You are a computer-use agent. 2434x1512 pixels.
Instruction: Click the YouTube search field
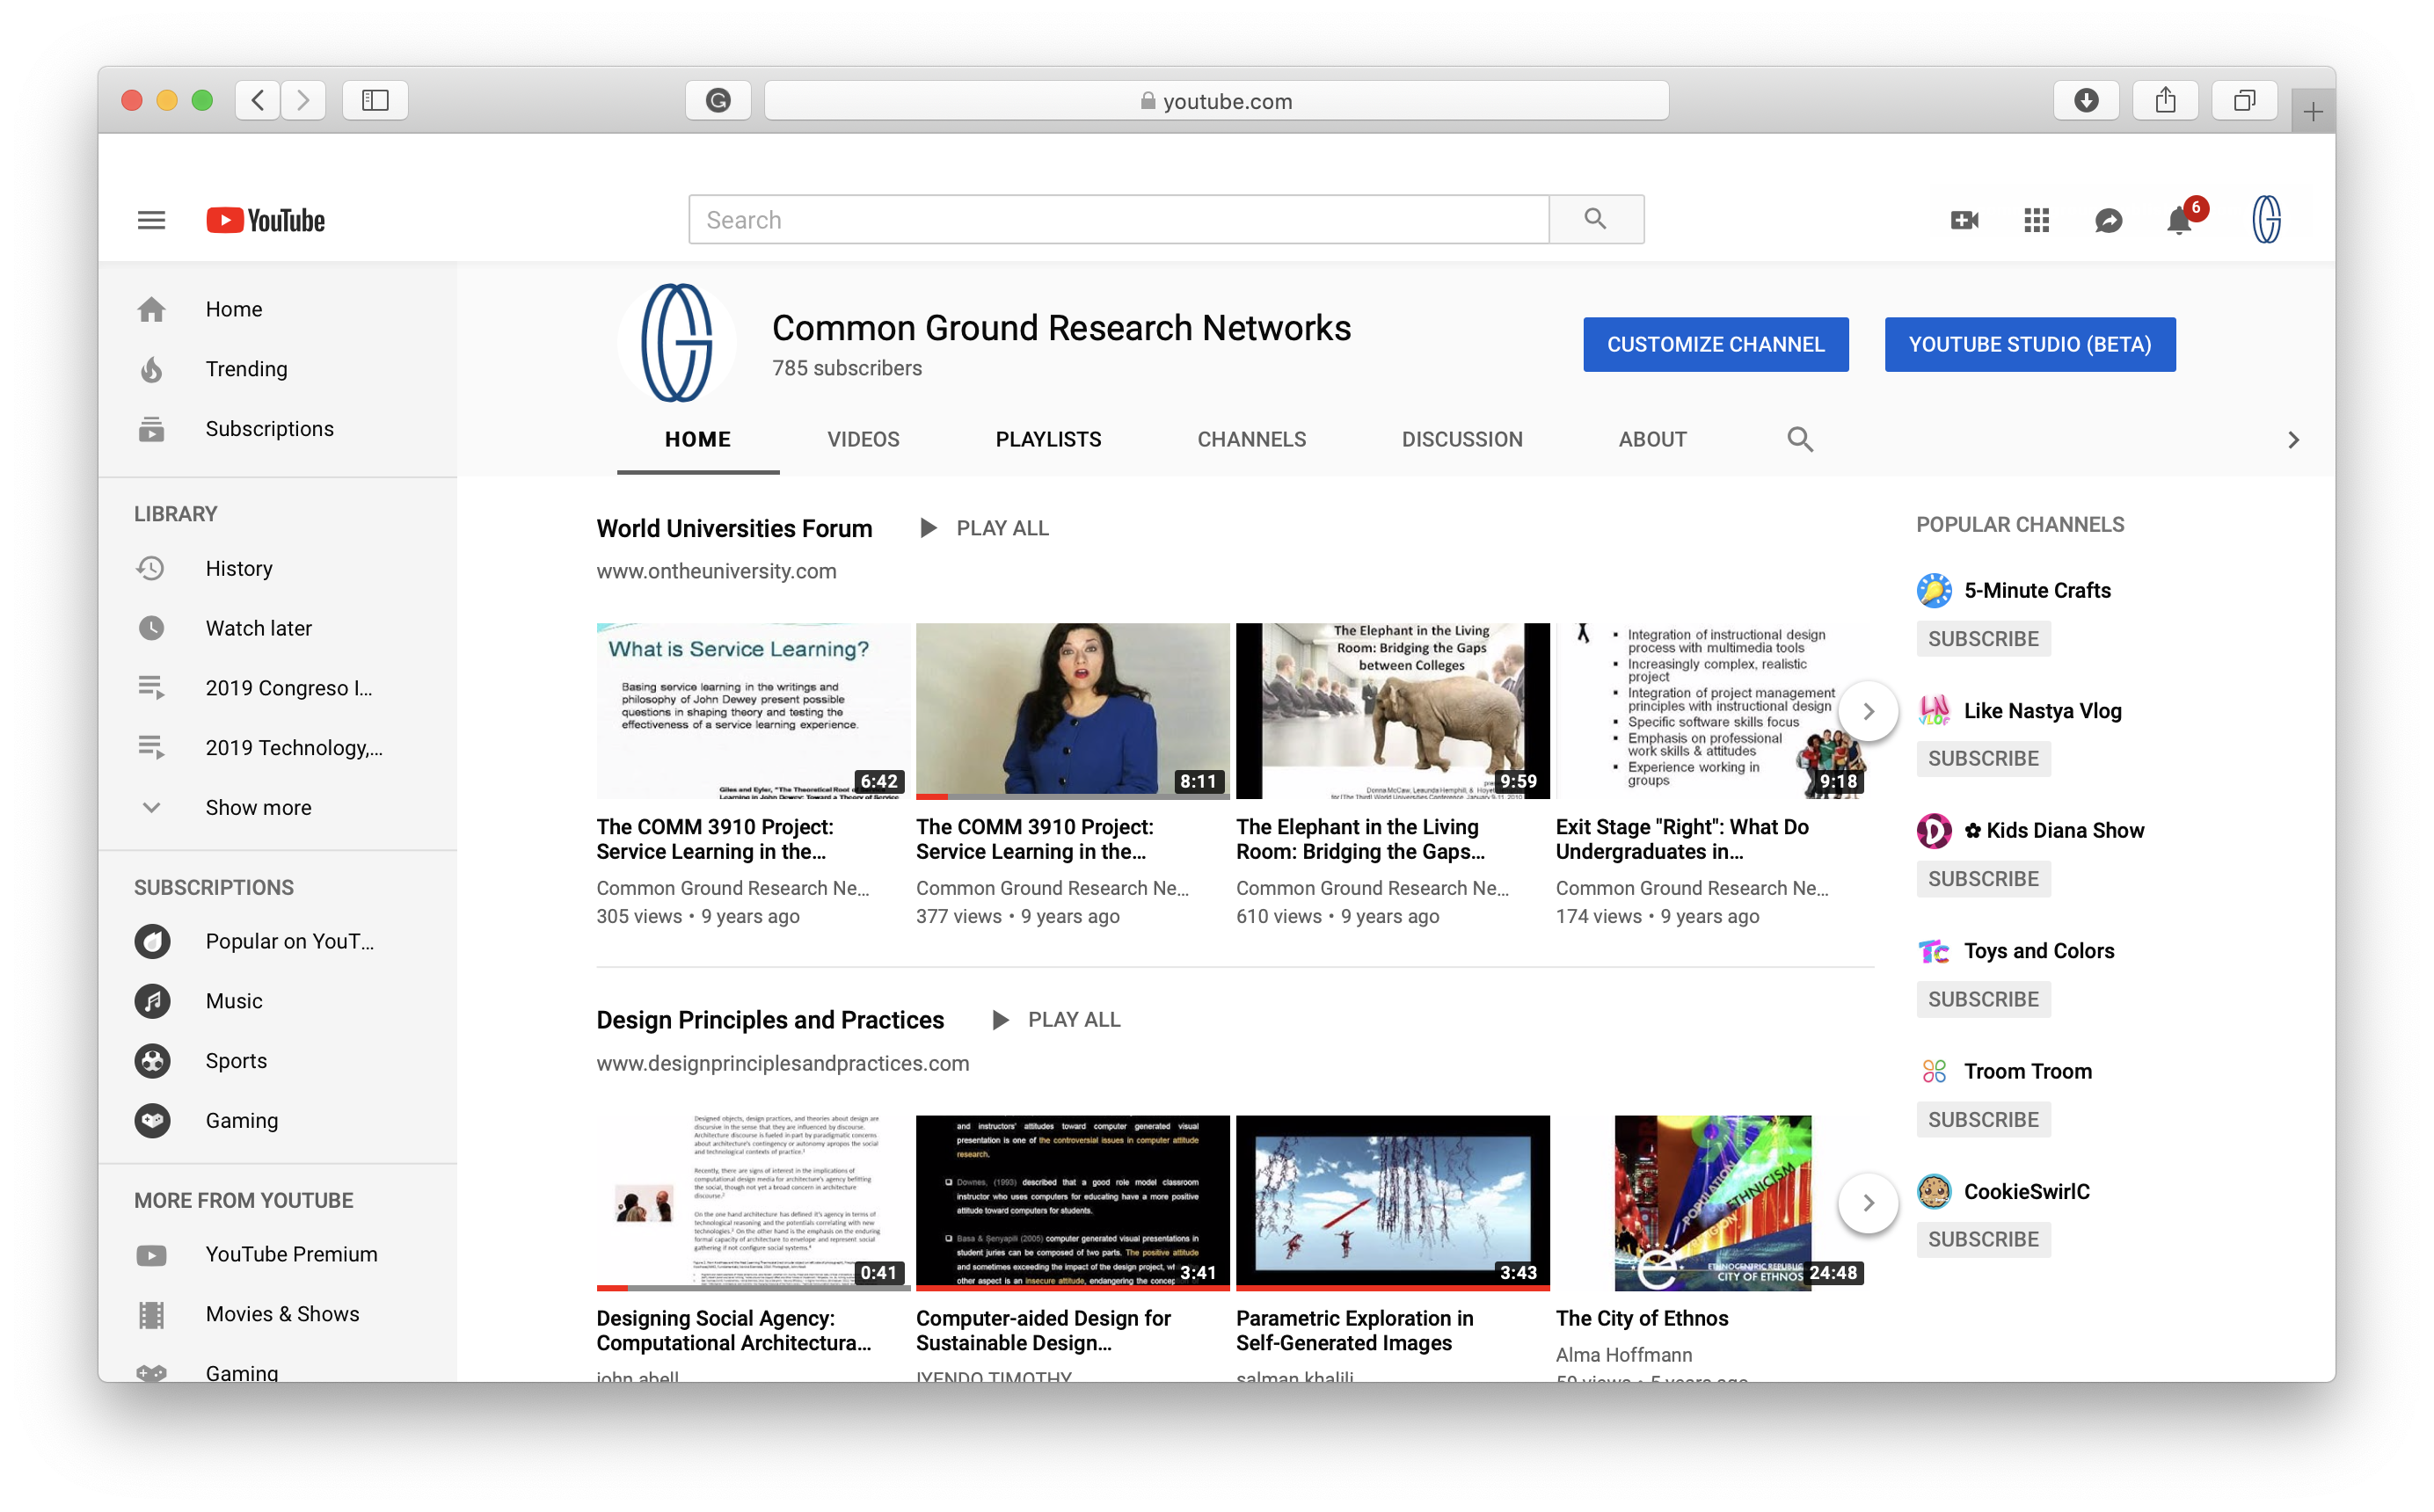coord(1119,219)
